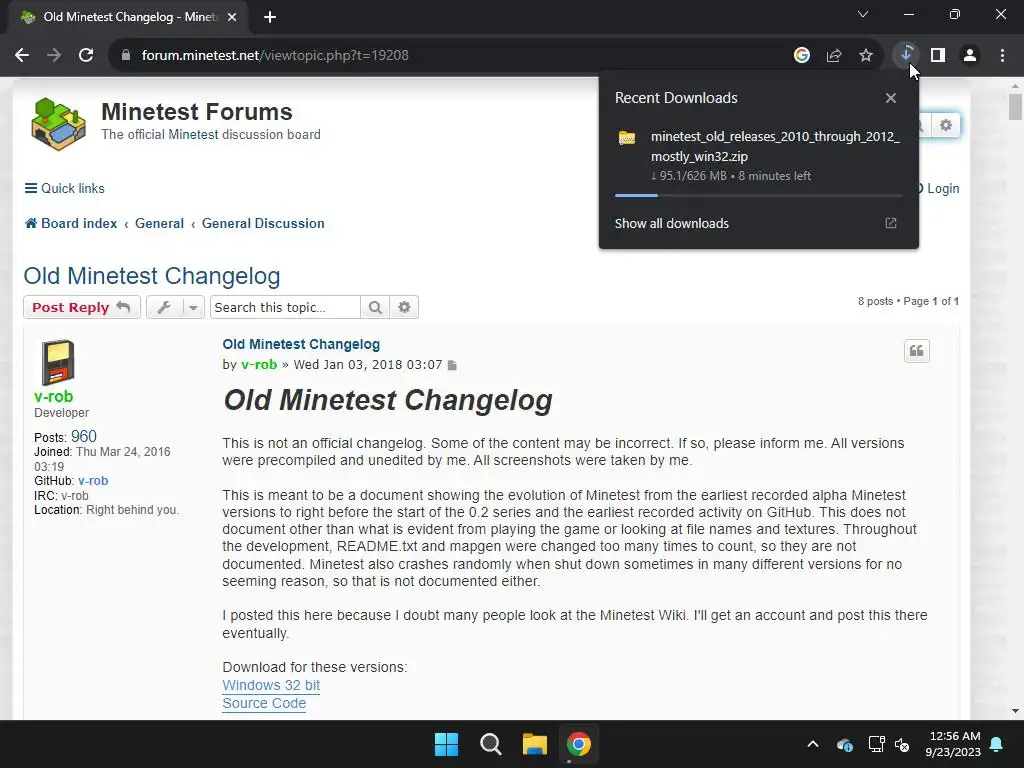Open File Explorer from taskbar
This screenshot has height=768, width=1024.
(x=534, y=744)
